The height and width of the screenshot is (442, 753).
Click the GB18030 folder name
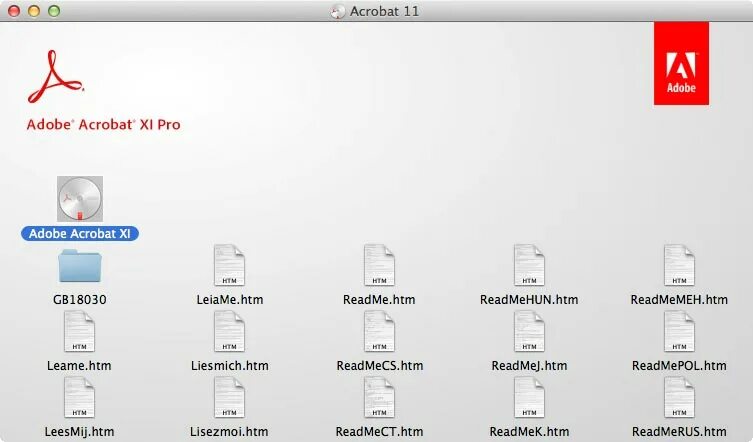[x=80, y=300]
